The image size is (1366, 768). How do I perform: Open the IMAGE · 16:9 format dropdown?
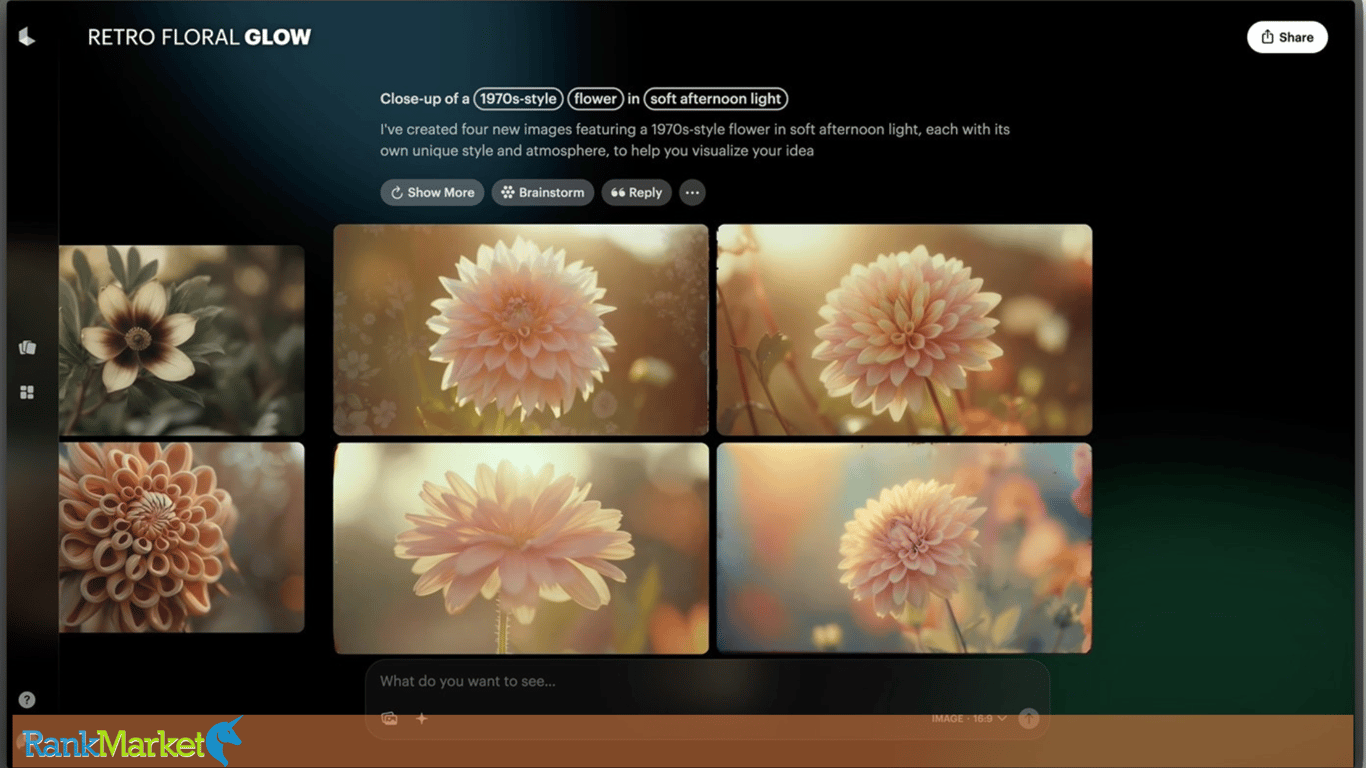[969, 718]
